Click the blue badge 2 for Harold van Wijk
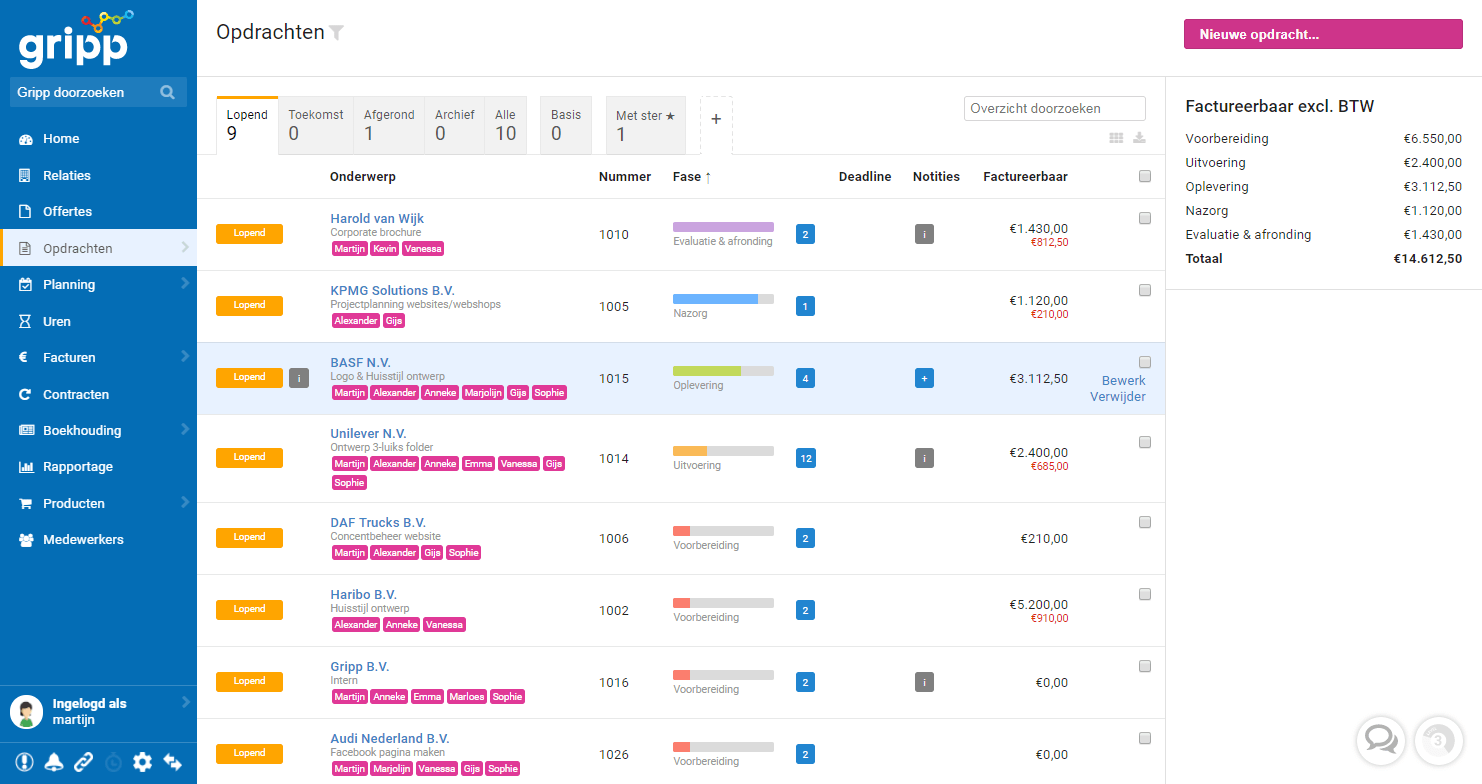This screenshot has height=784, width=1482. click(806, 234)
